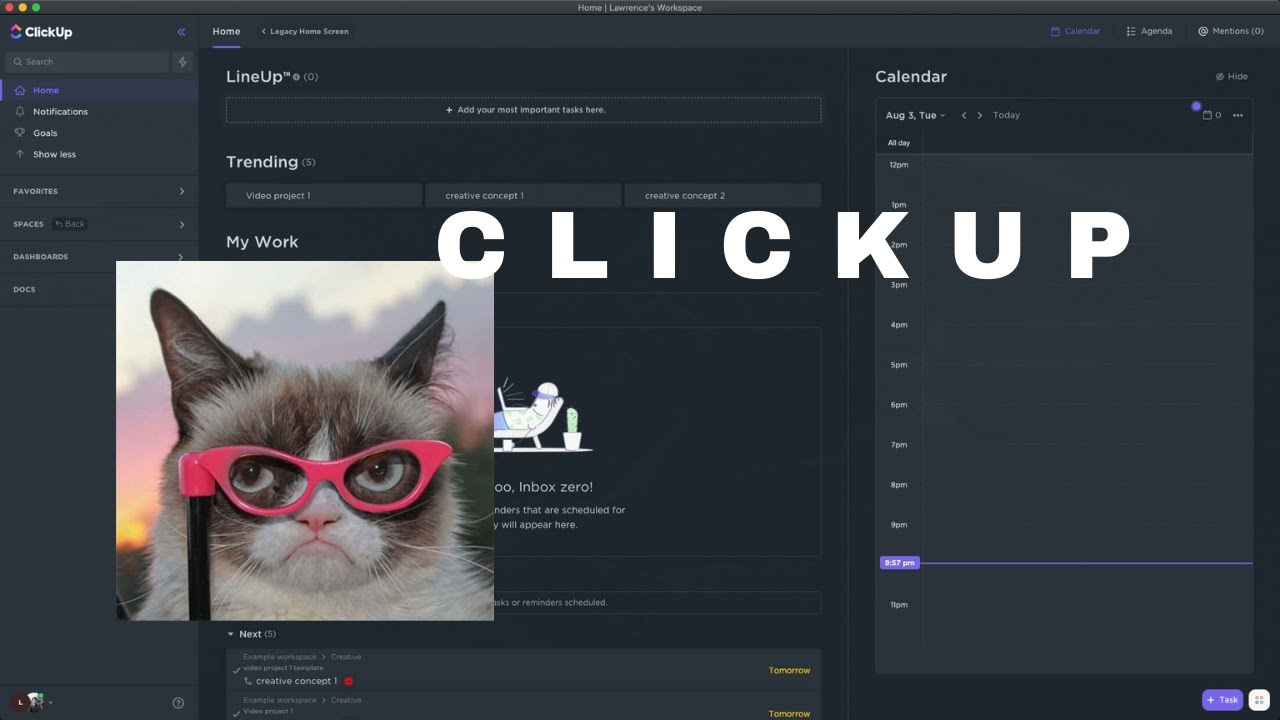Create a new task with the + Task button
This screenshot has width=1280, height=720.
[x=1222, y=700]
